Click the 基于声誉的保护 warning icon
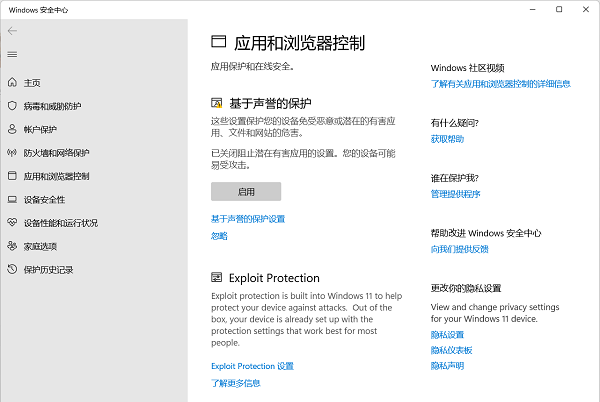 click(x=217, y=103)
